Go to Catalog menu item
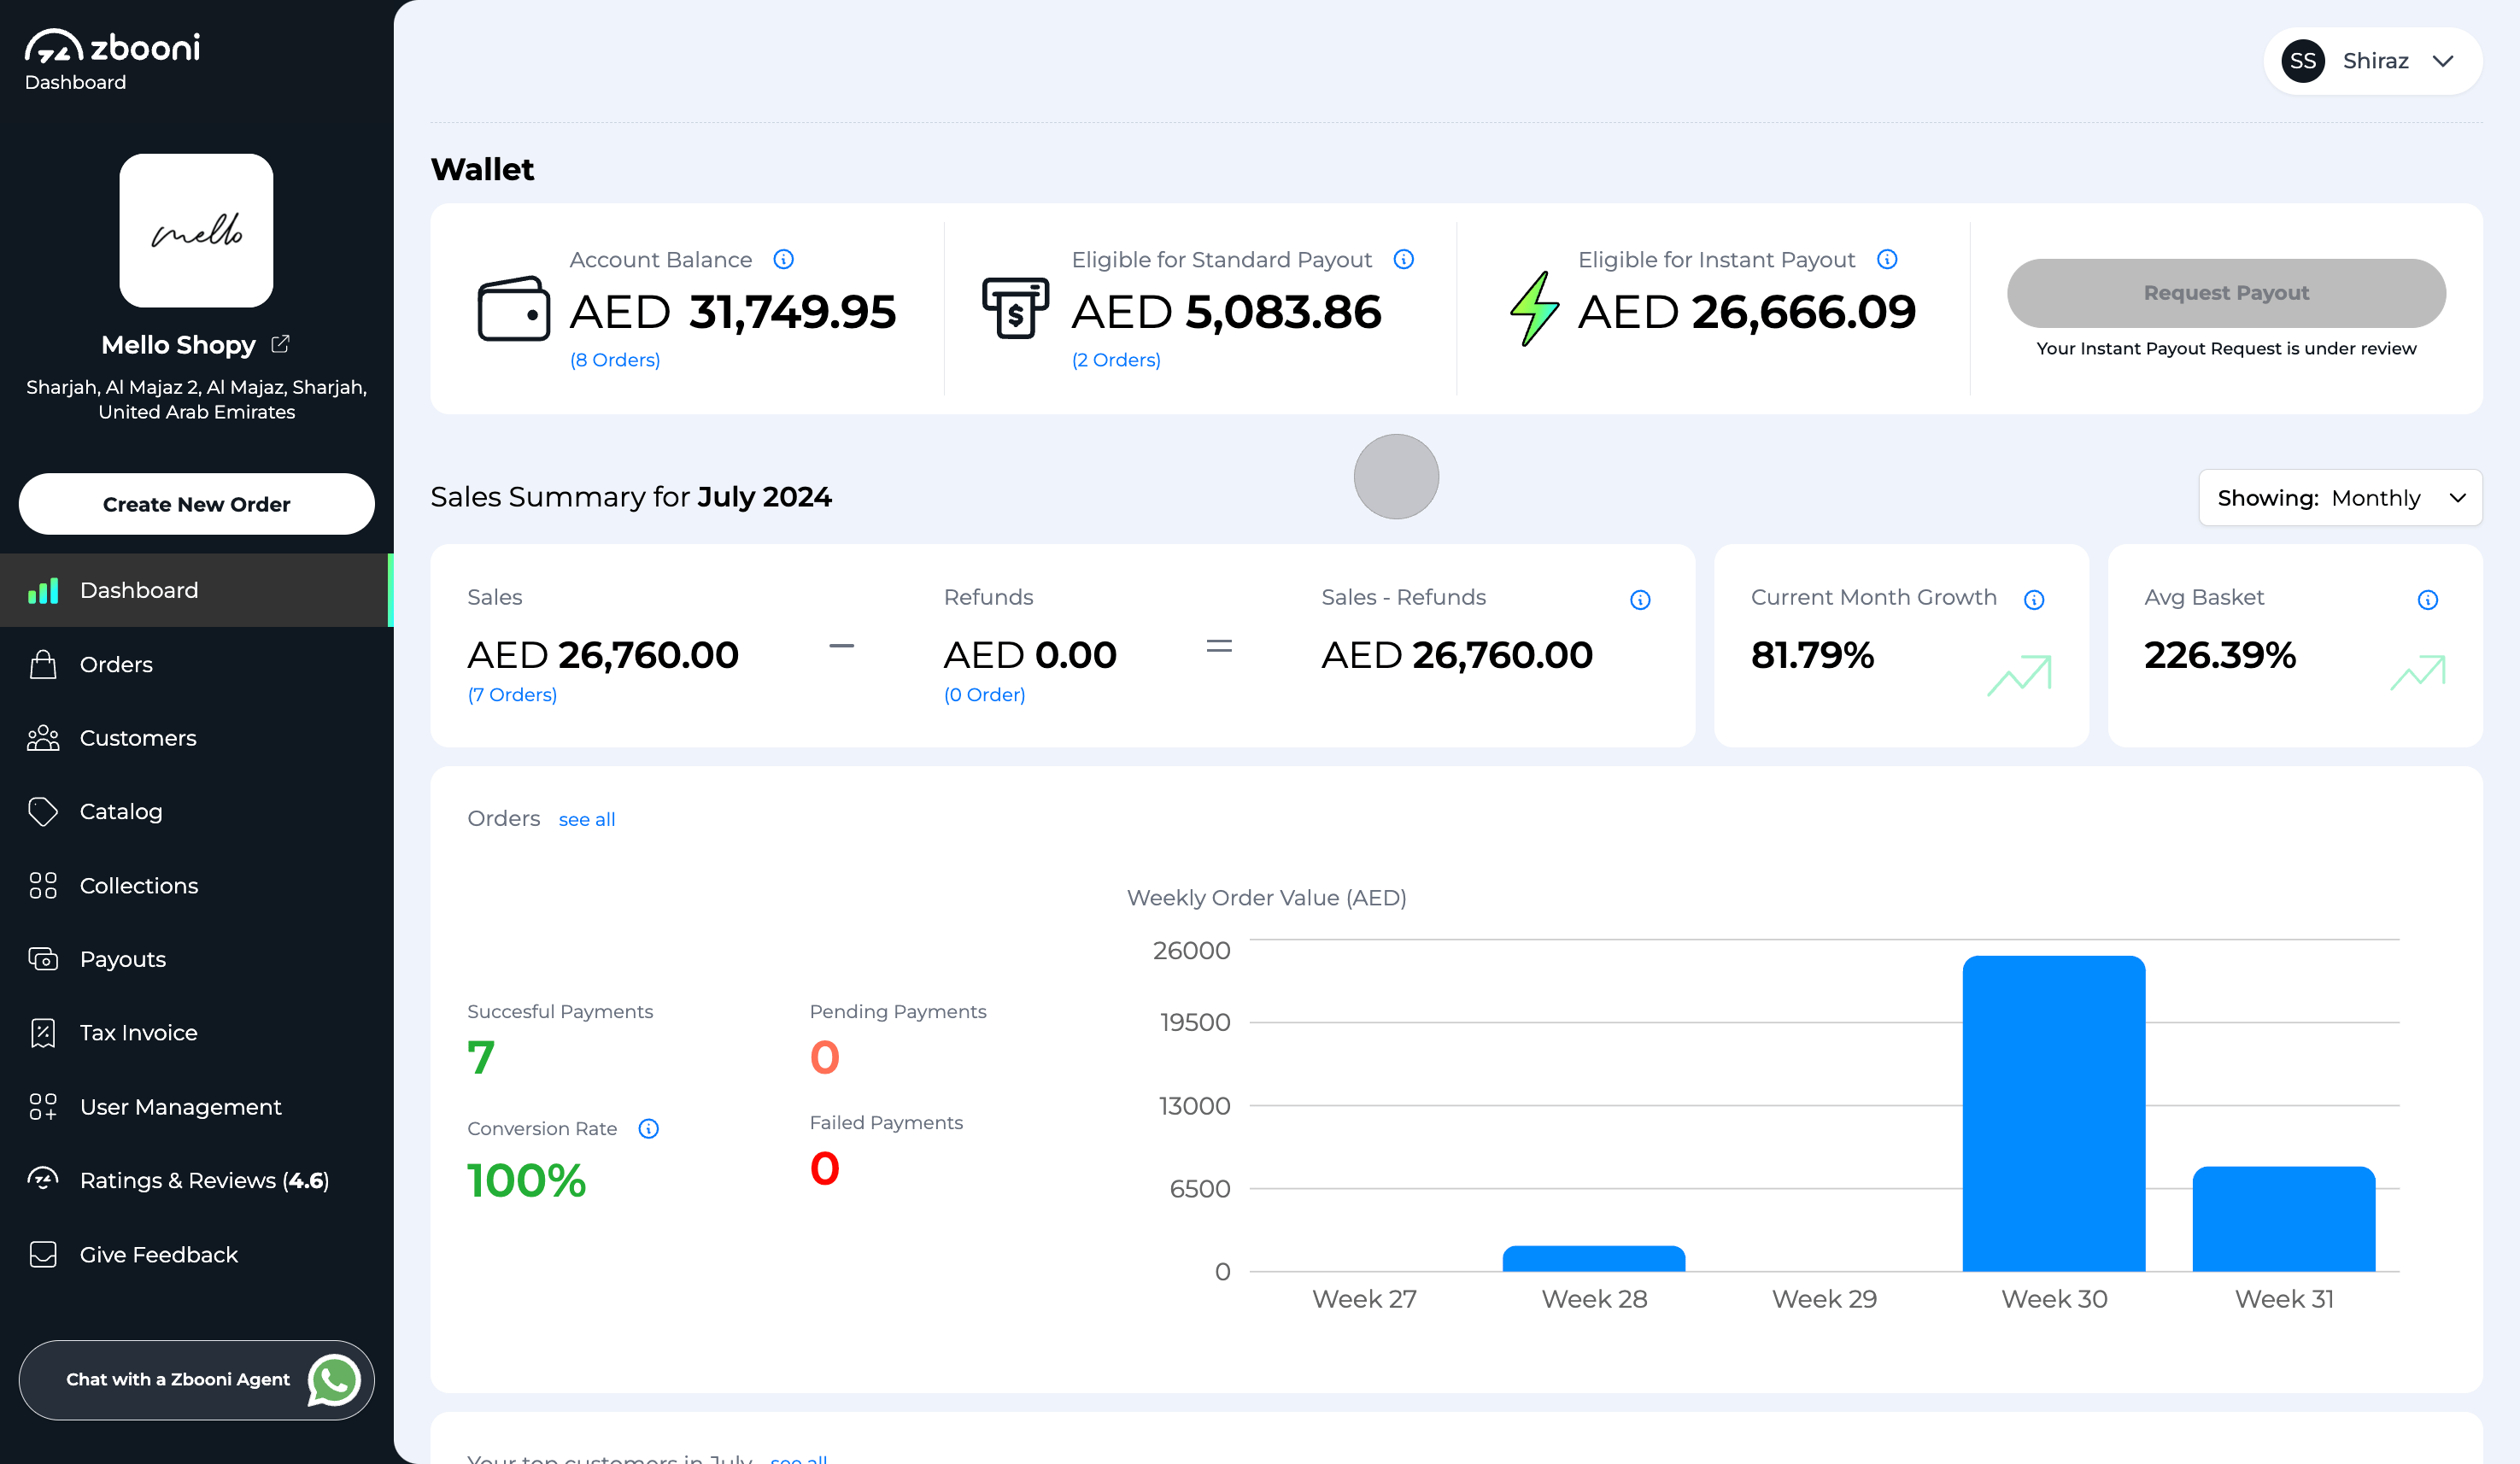This screenshot has width=2520, height=1464. tap(196, 811)
